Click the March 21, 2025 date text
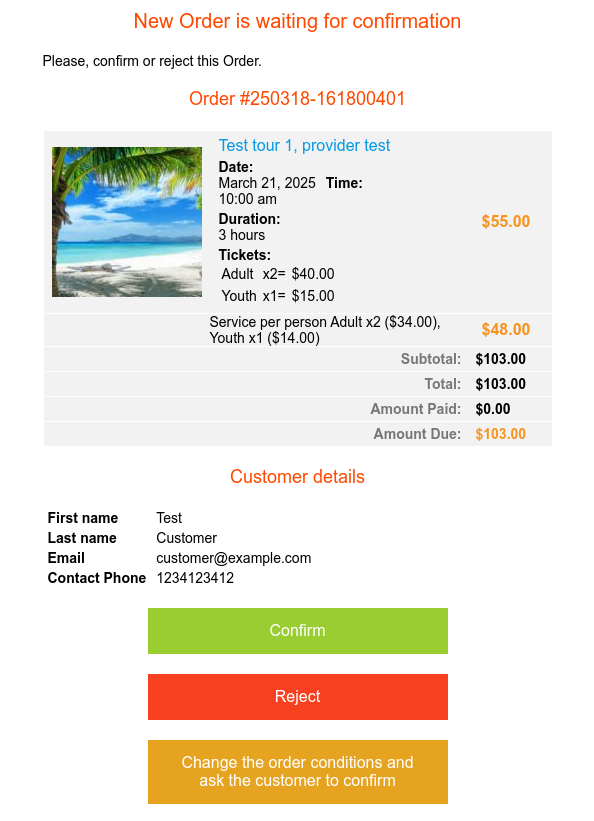Screen dimensions: 594x821 [267, 183]
